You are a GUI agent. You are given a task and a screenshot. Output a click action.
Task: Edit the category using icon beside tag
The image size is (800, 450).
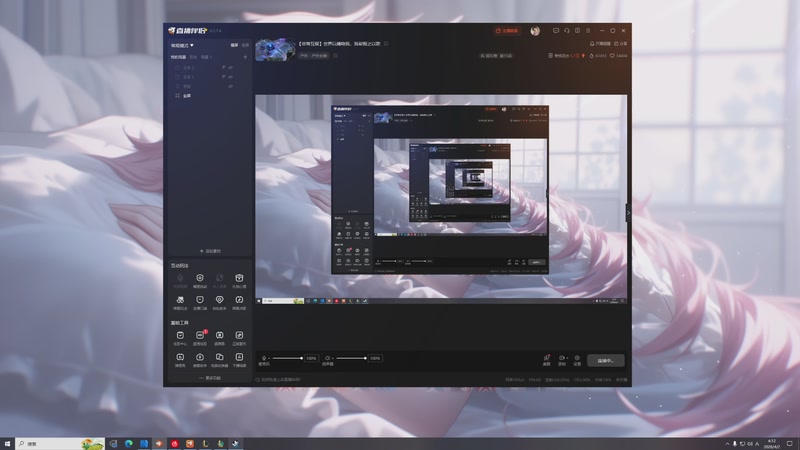[x=336, y=56]
